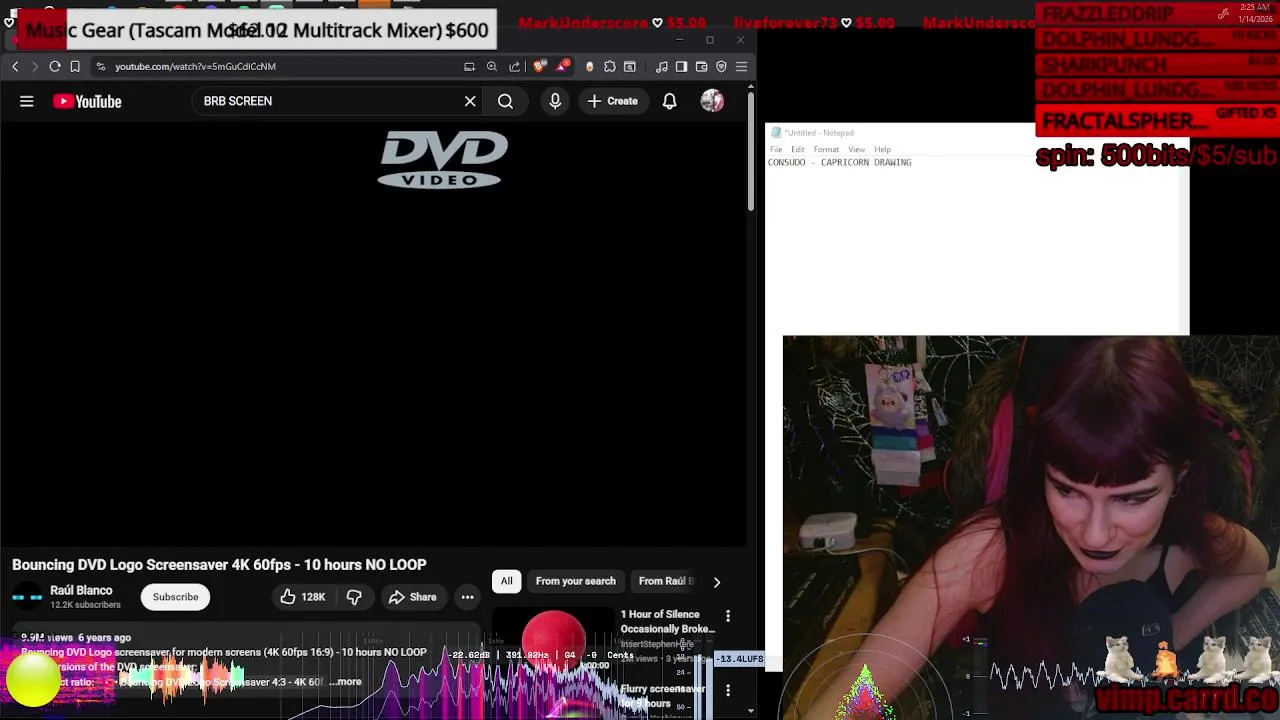Open the YouTube account avatar menu
1280x720 pixels.
[712, 101]
